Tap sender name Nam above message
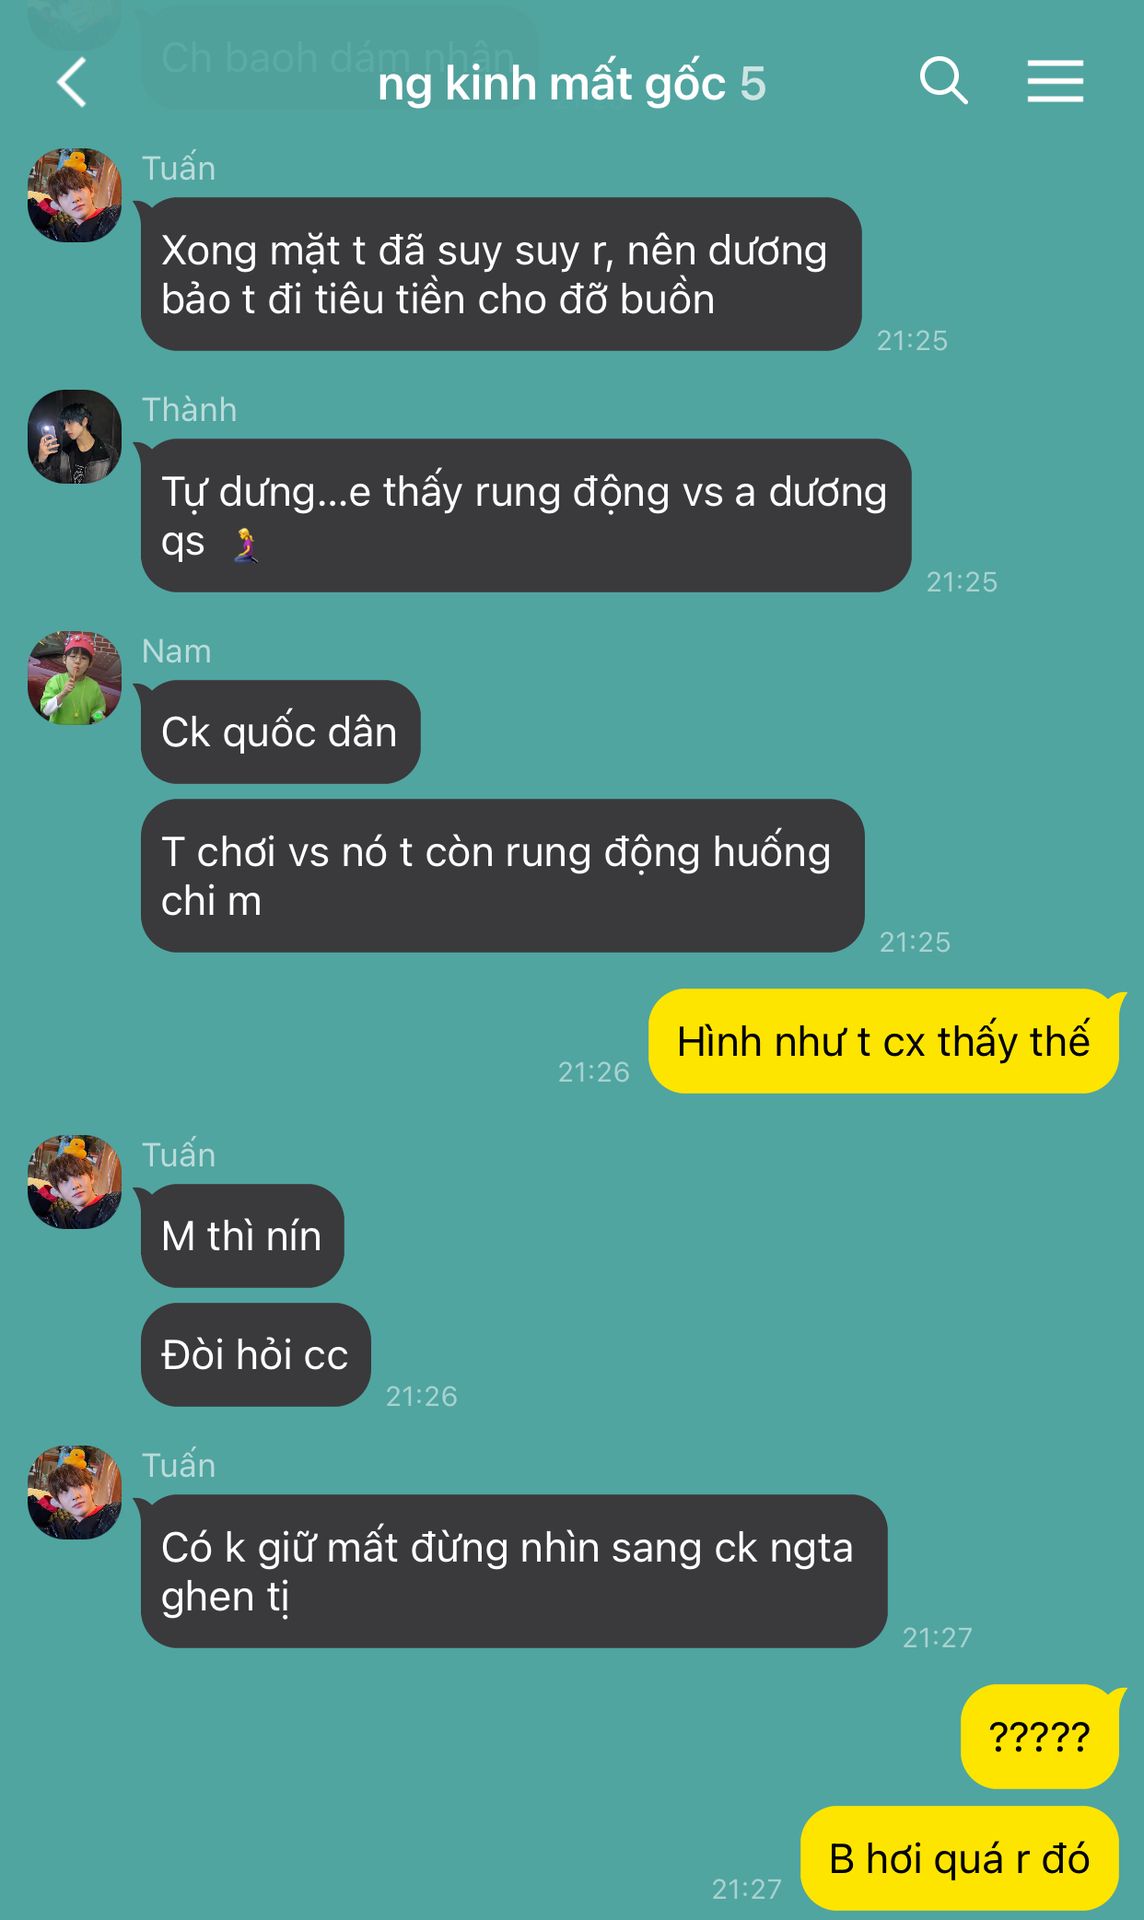 point(176,651)
